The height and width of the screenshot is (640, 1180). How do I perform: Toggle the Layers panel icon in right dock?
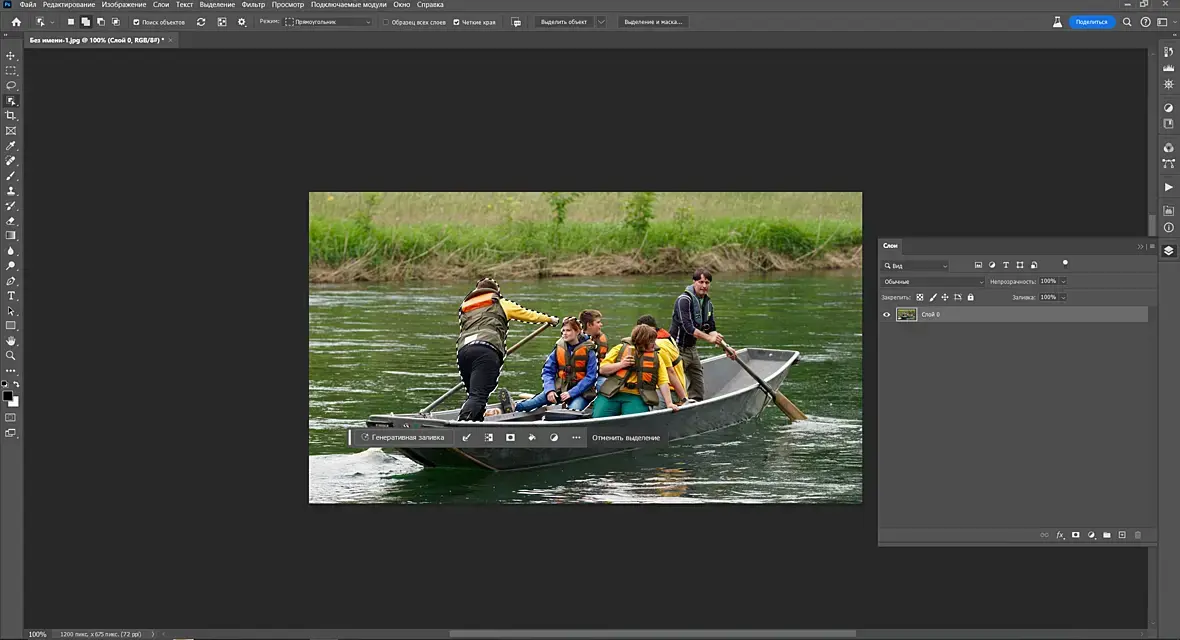(1168, 251)
